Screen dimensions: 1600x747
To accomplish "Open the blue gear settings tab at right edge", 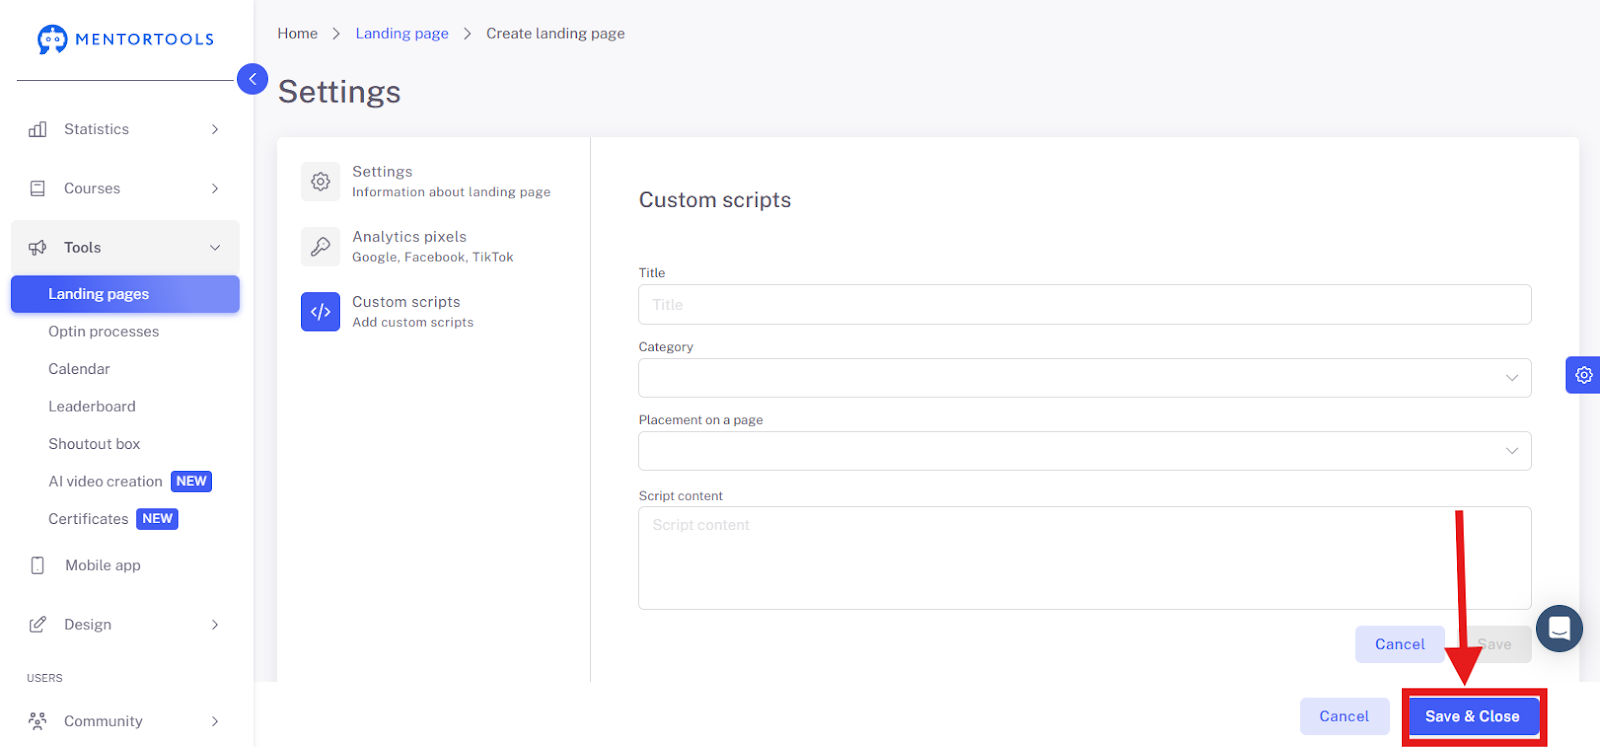I will tap(1583, 375).
